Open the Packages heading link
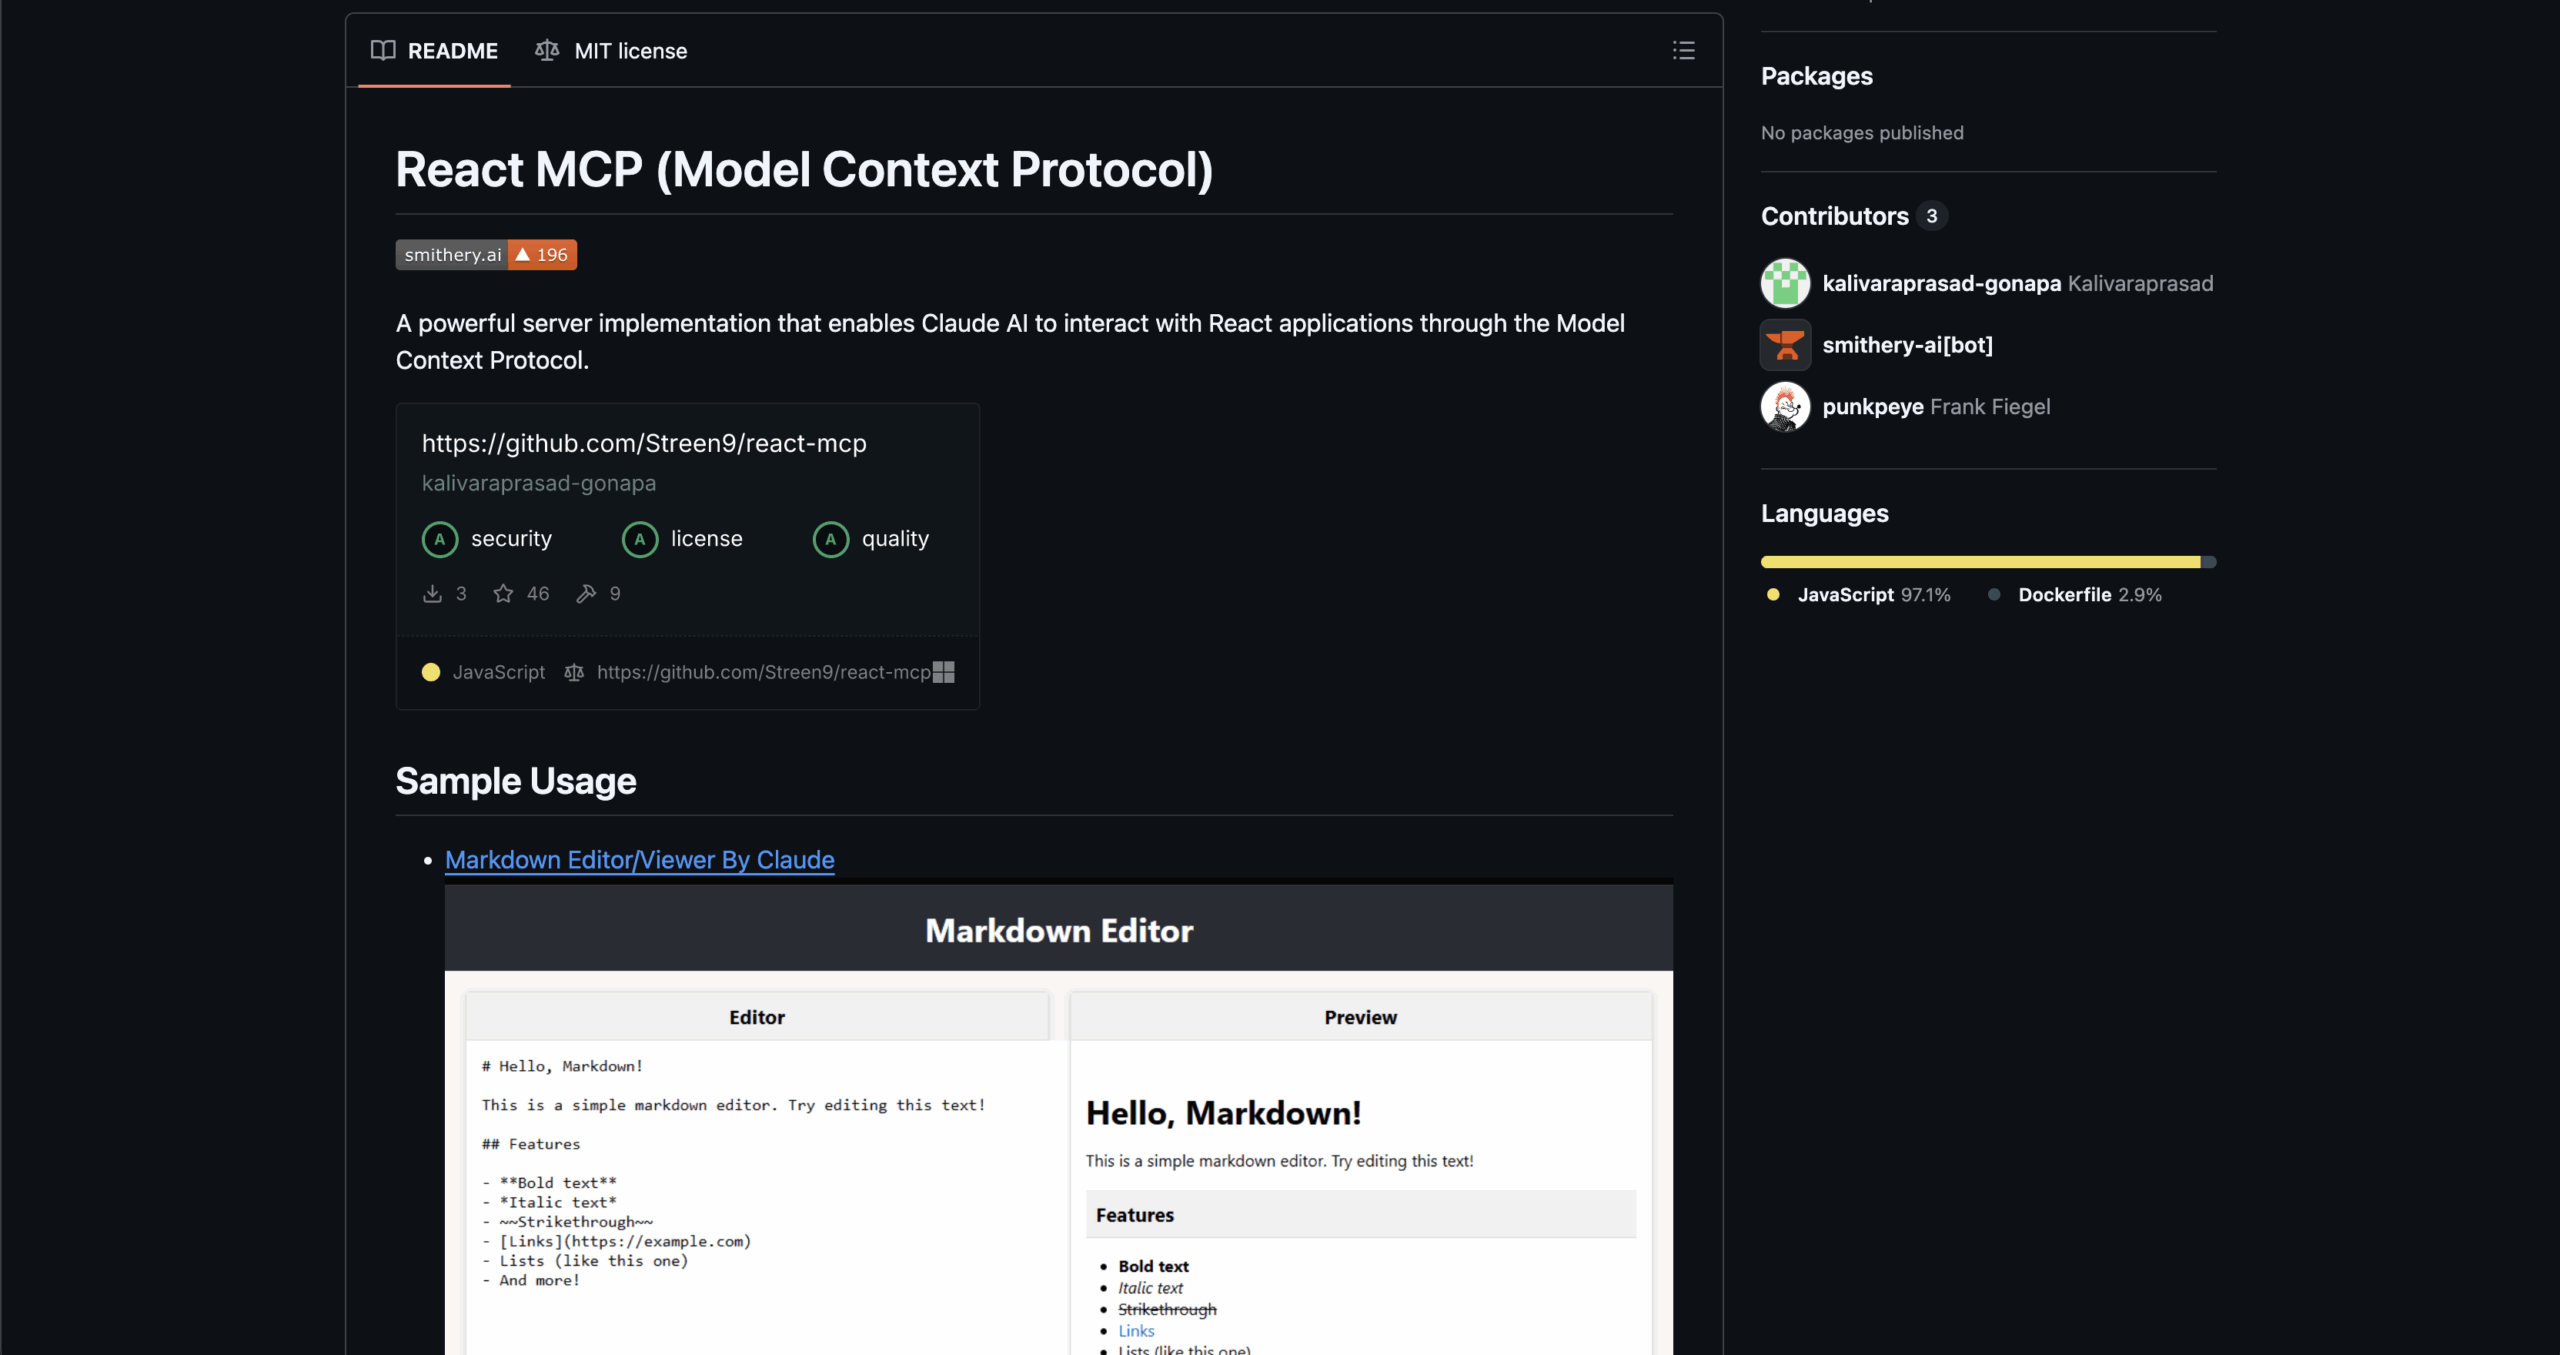Viewport: 2560px width, 1355px height. click(1816, 76)
